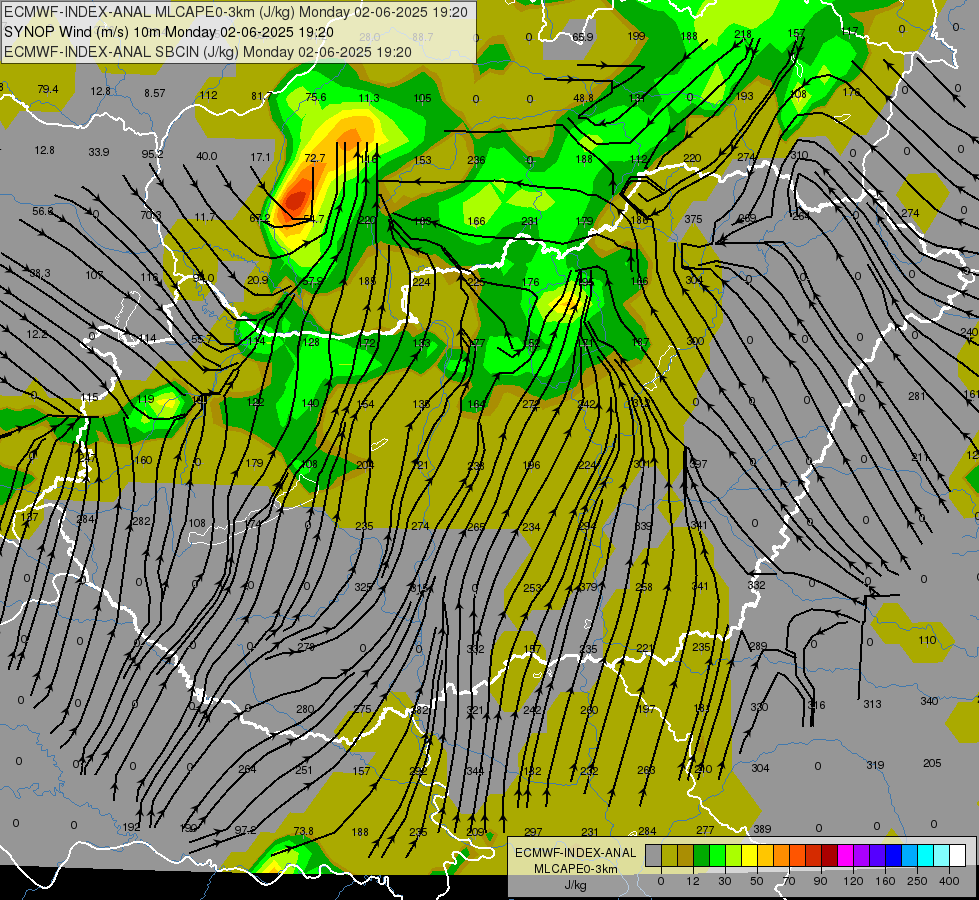
Task: Select the pure yellow legend swatch
Action: [x=749, y=856]
